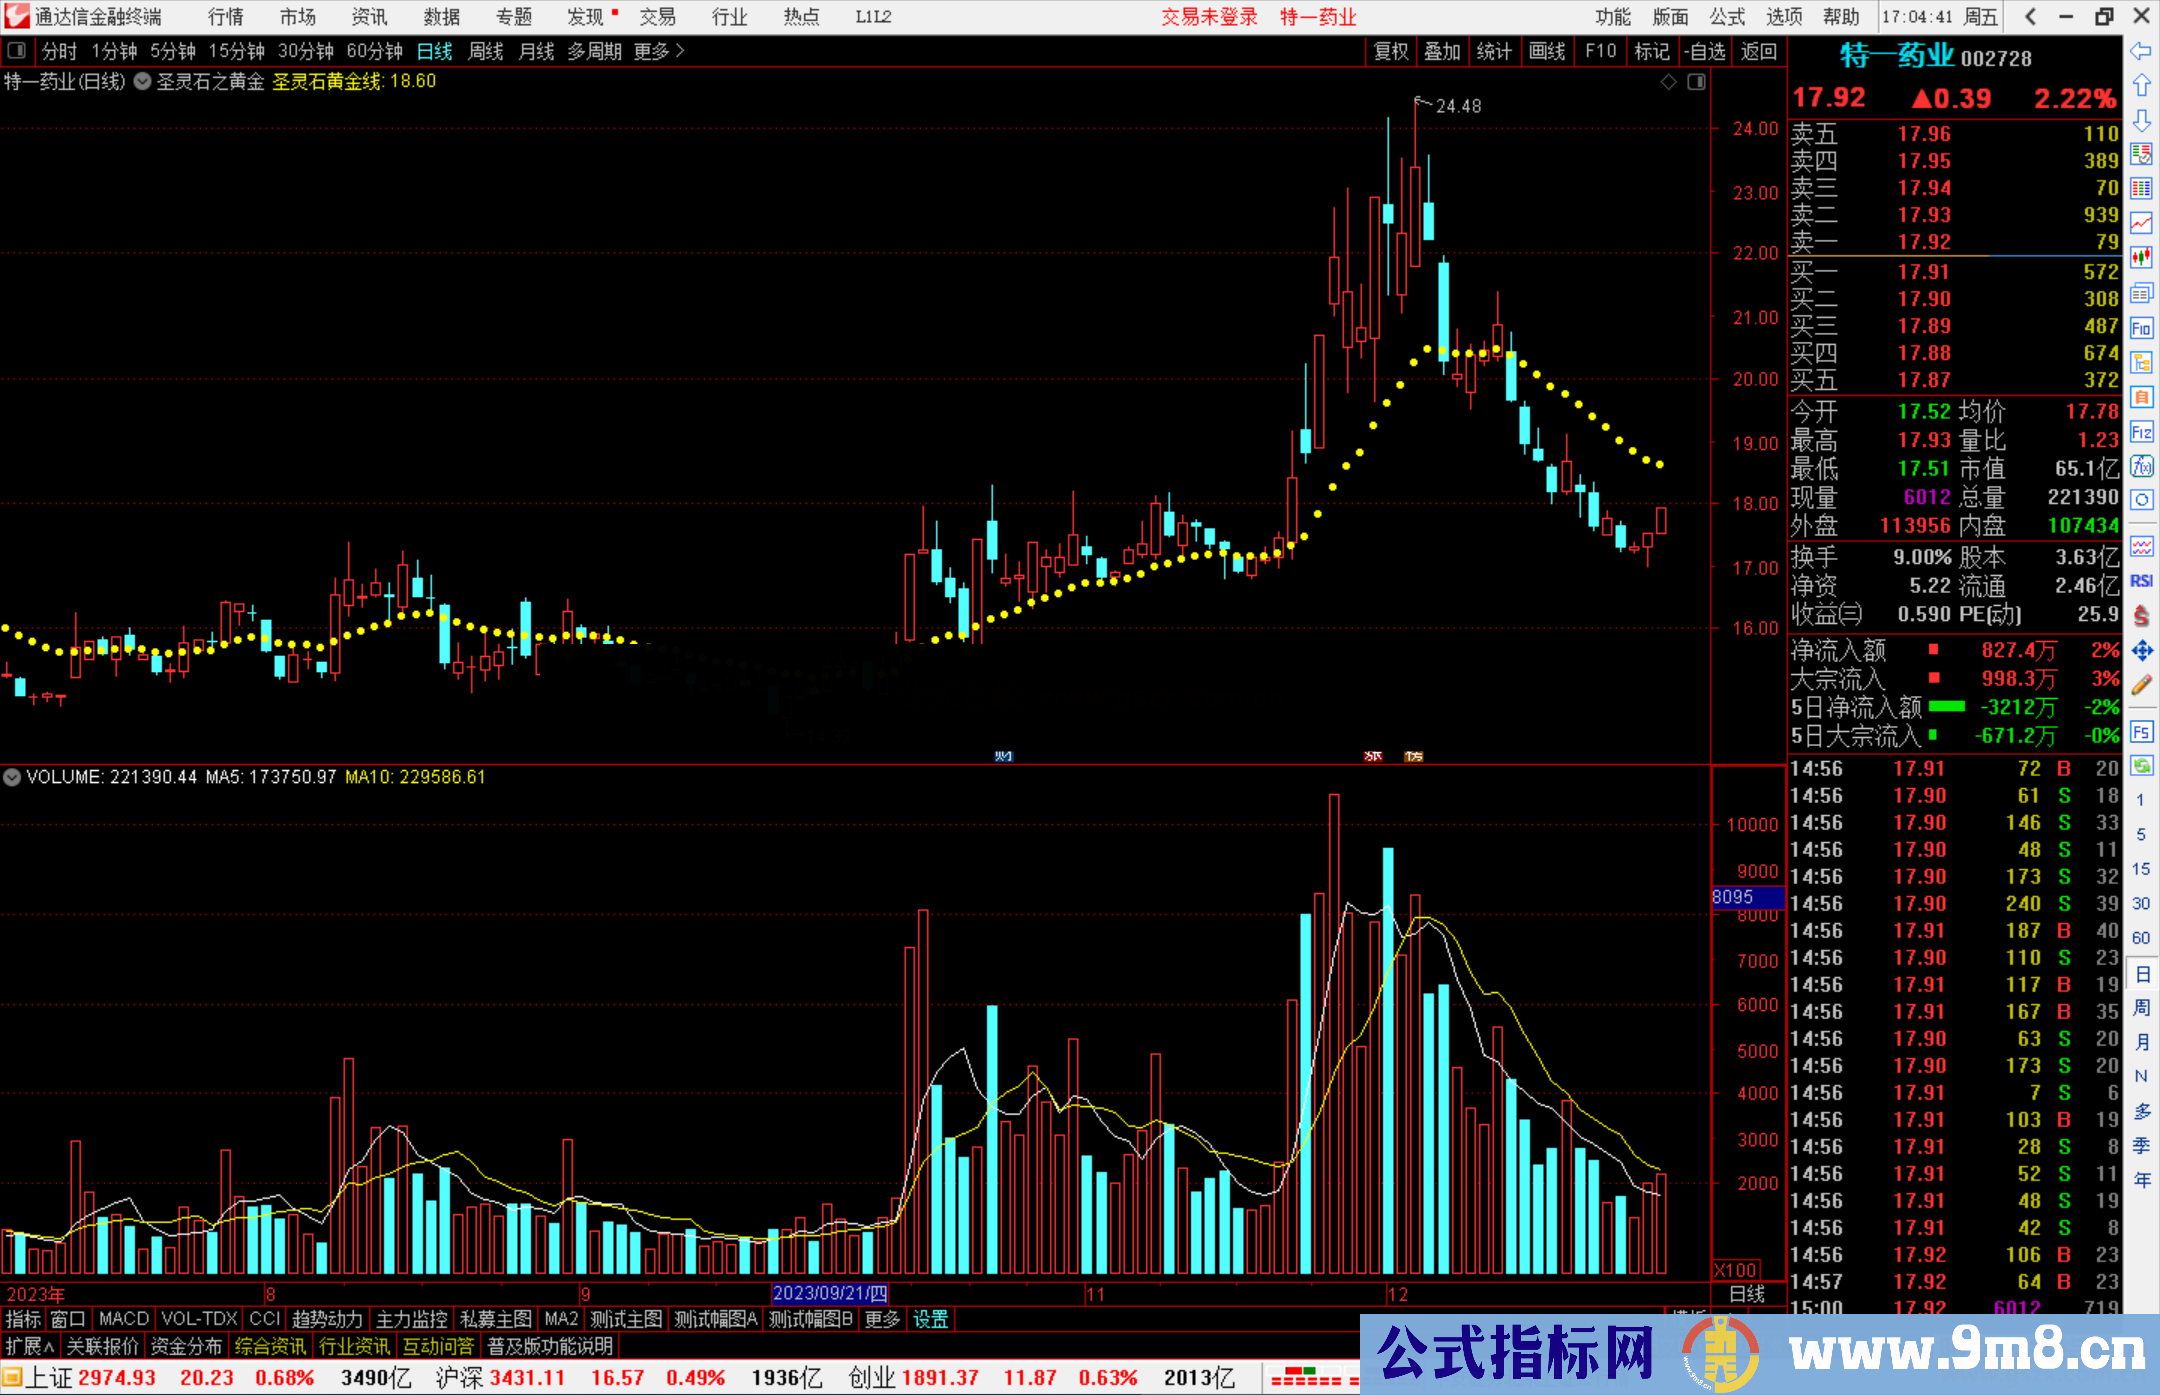Select 15-minute period in right sidebar

[x=2140, y=869]
